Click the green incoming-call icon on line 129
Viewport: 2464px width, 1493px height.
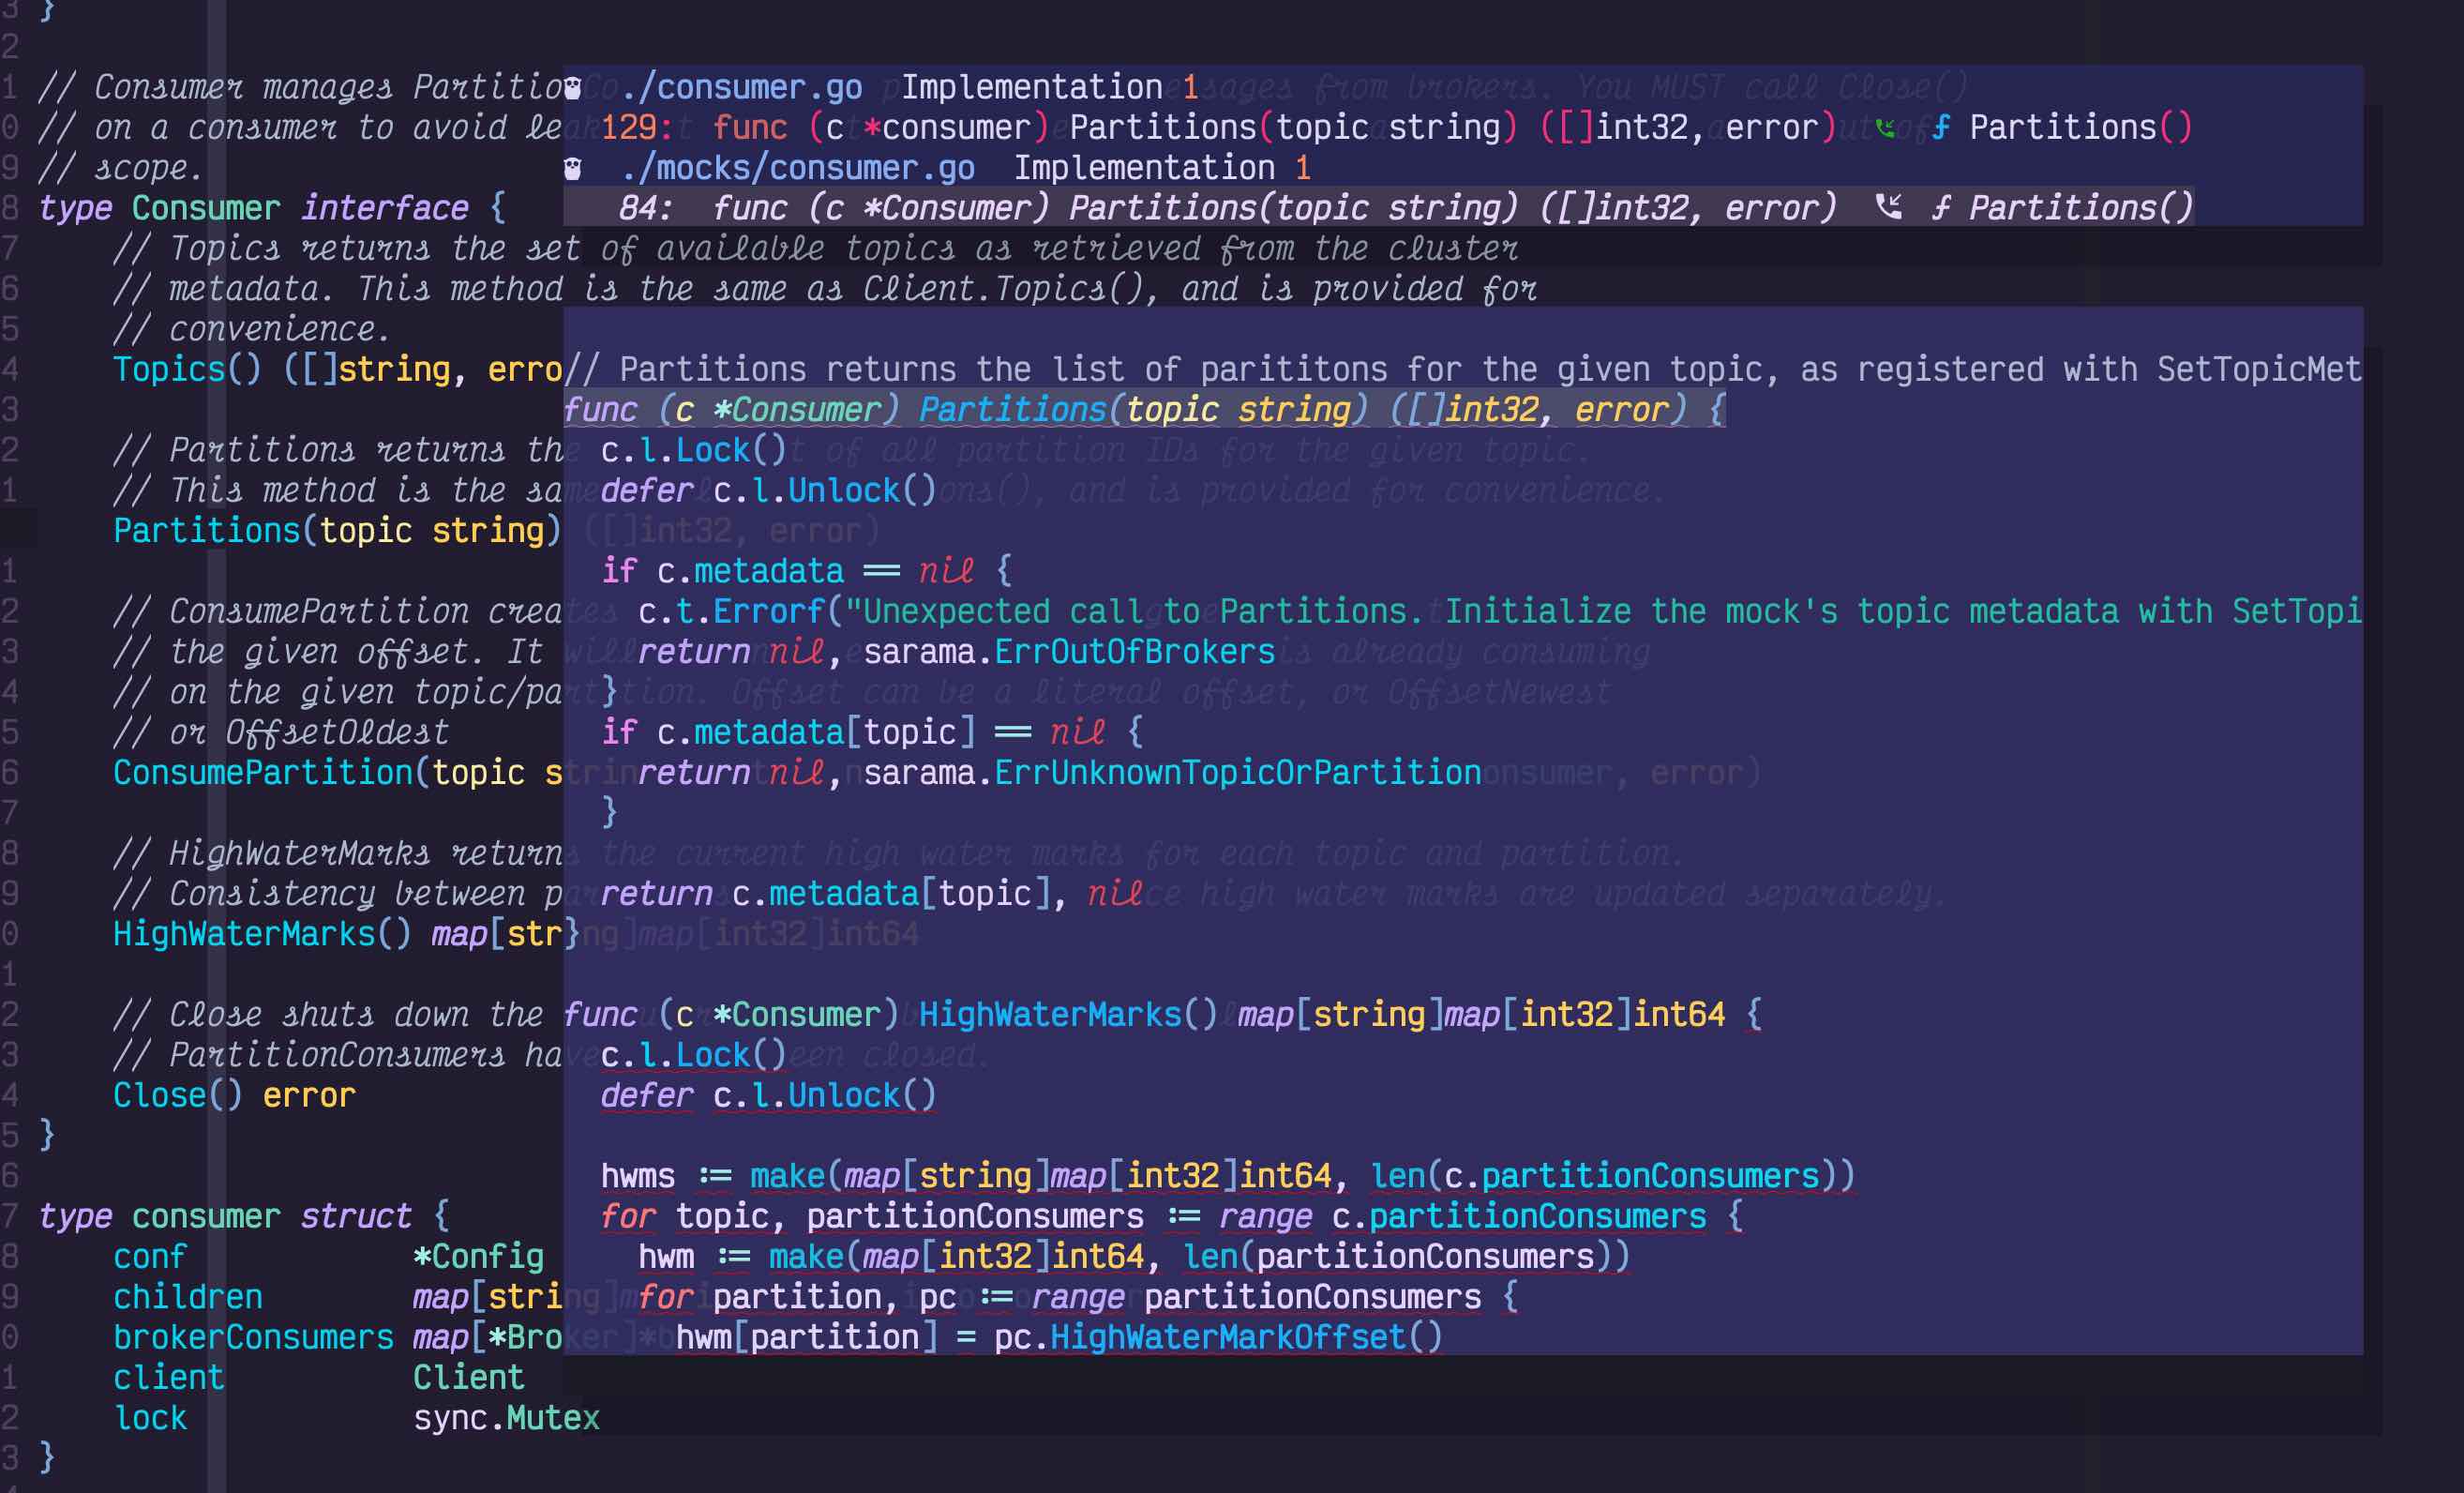pyautogui.click(x=1885, y=128)
